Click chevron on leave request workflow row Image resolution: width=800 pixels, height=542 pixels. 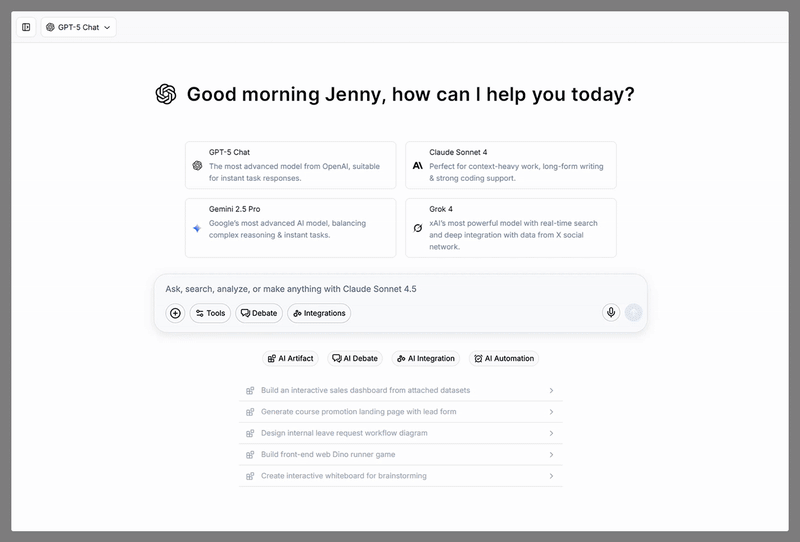551,433
